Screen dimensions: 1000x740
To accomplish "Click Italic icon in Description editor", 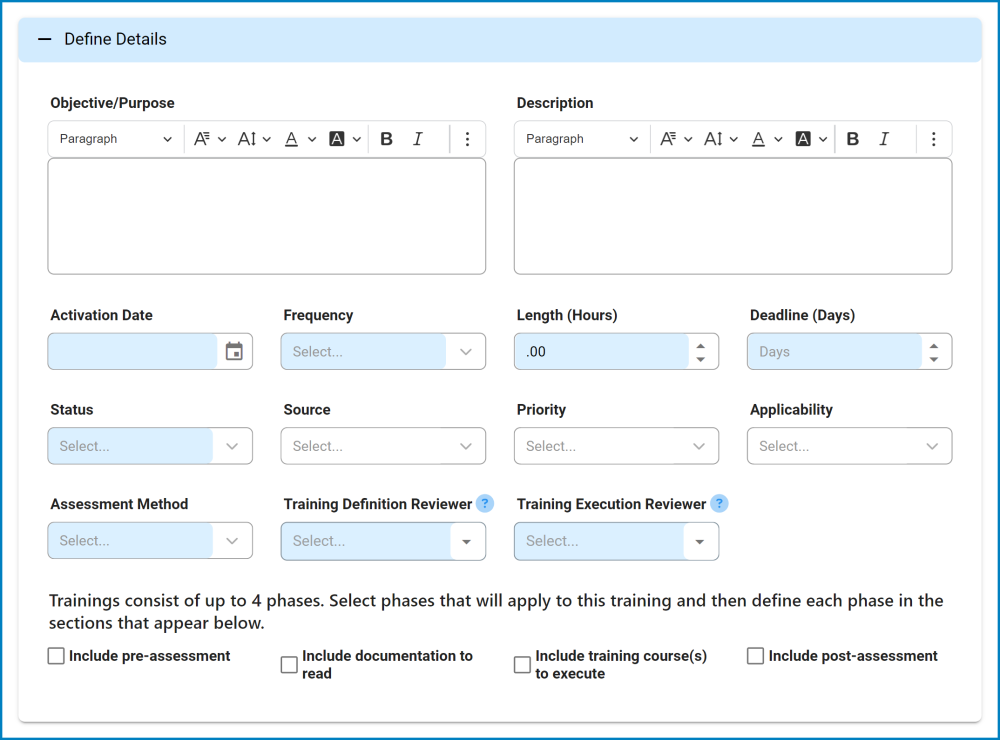I will click(884, 139).
